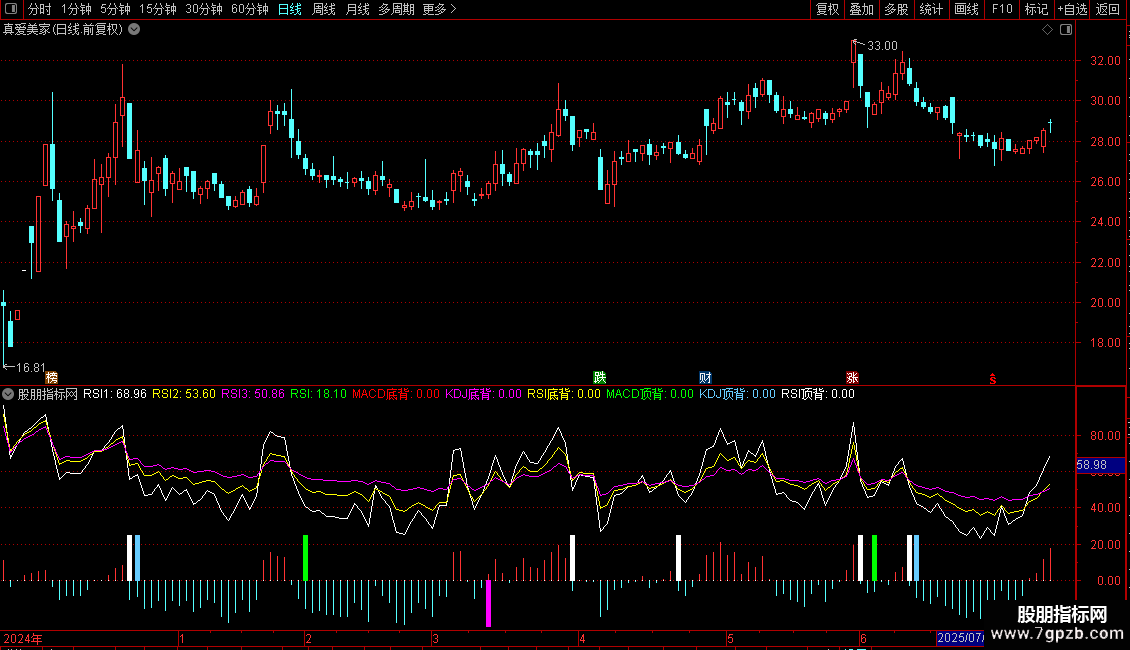Select the 周线 weekly chart tab
The width and height of the screenshot is (1130, 650).
pos(324,9)
